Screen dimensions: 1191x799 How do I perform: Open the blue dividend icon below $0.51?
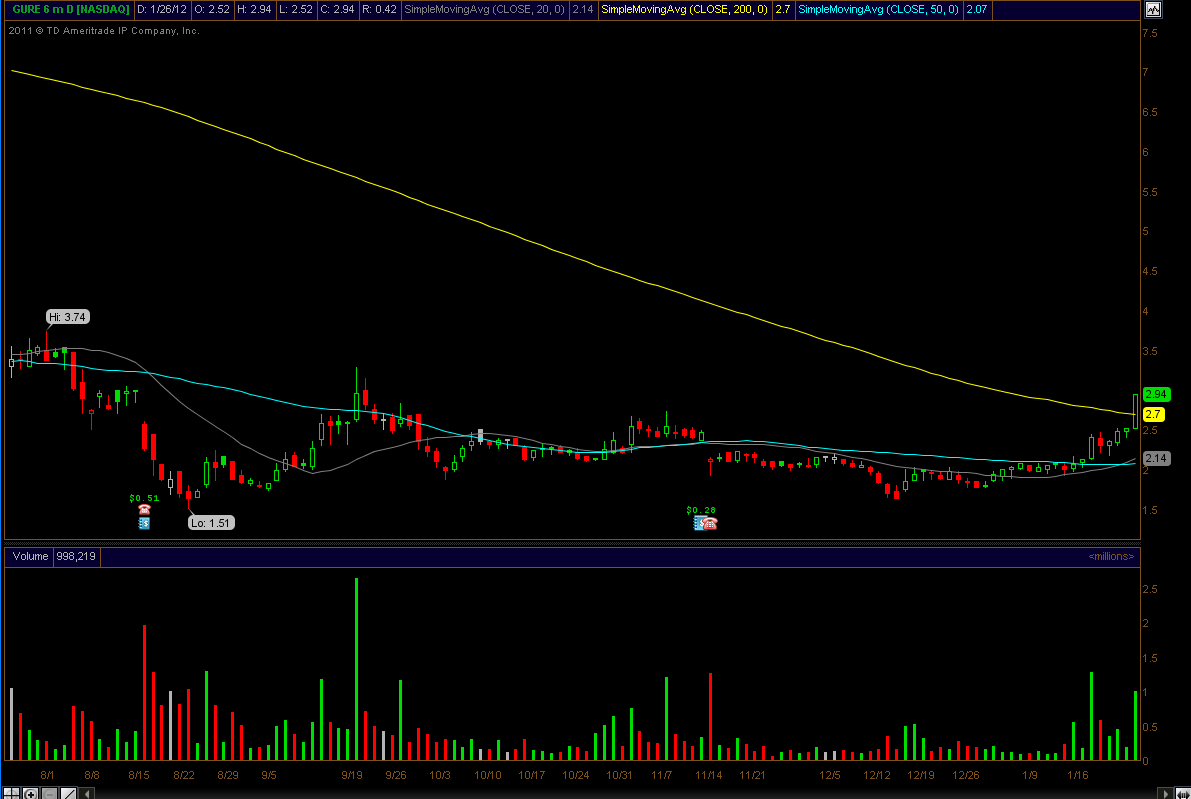144,523
